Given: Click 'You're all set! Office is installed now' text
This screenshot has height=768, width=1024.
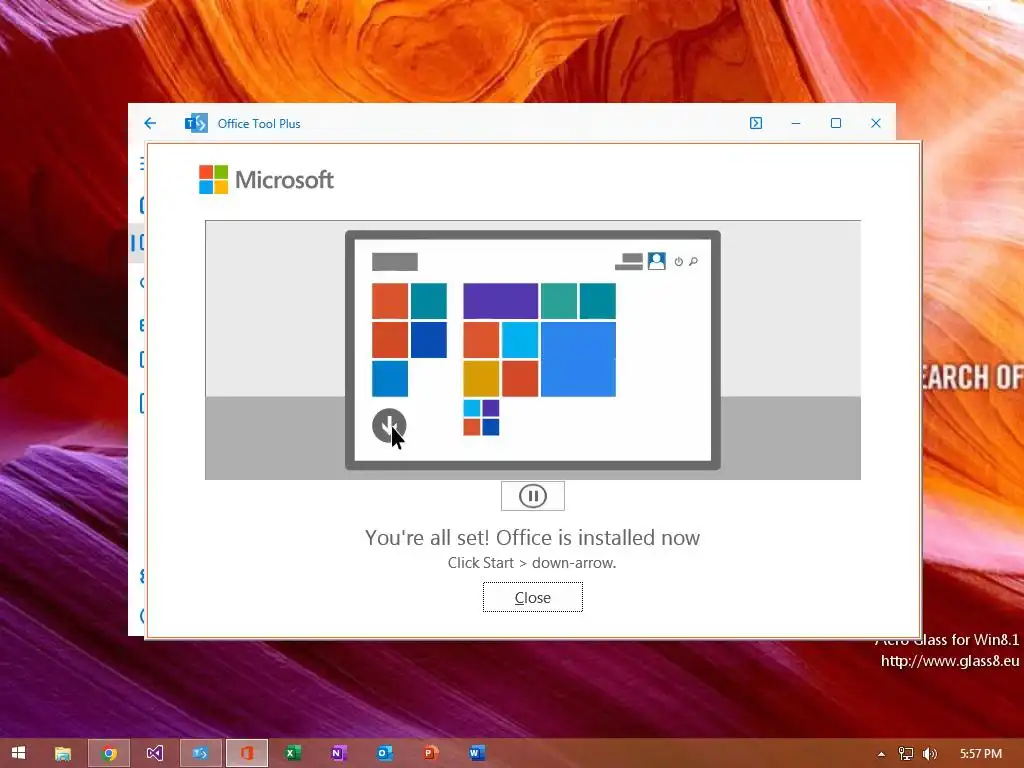Looking at the screenshot, I should tap(532, 537).
